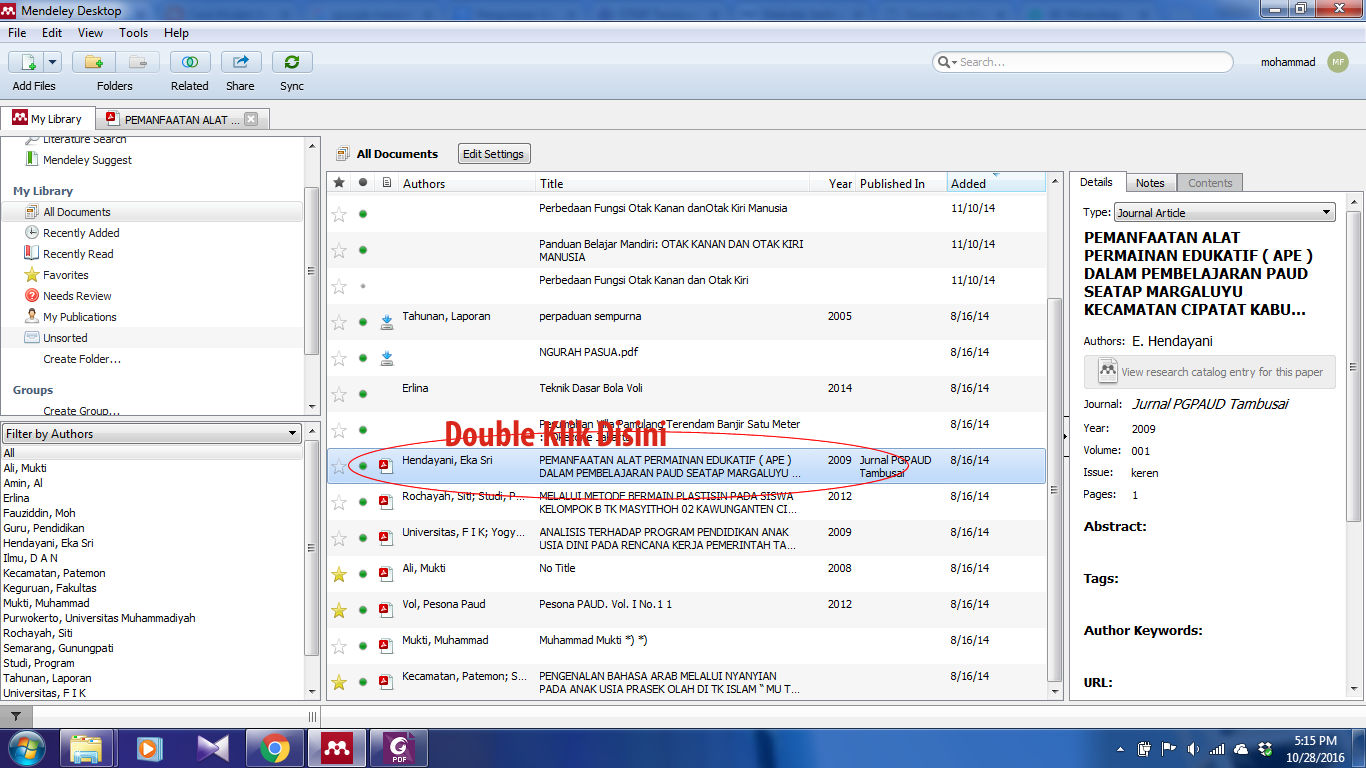
Task: Open the View menu
Action: [x=90, y=33]
